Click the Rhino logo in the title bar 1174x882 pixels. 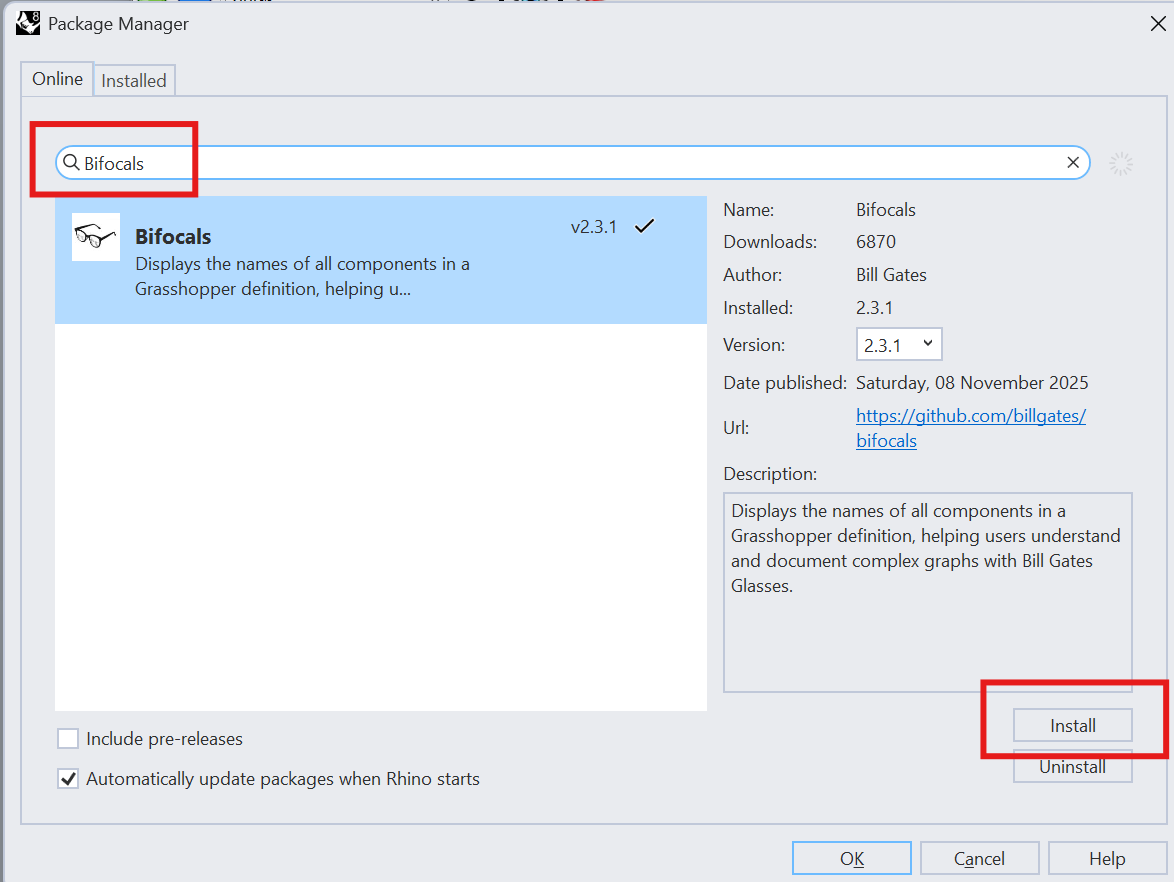coord(28,23)
